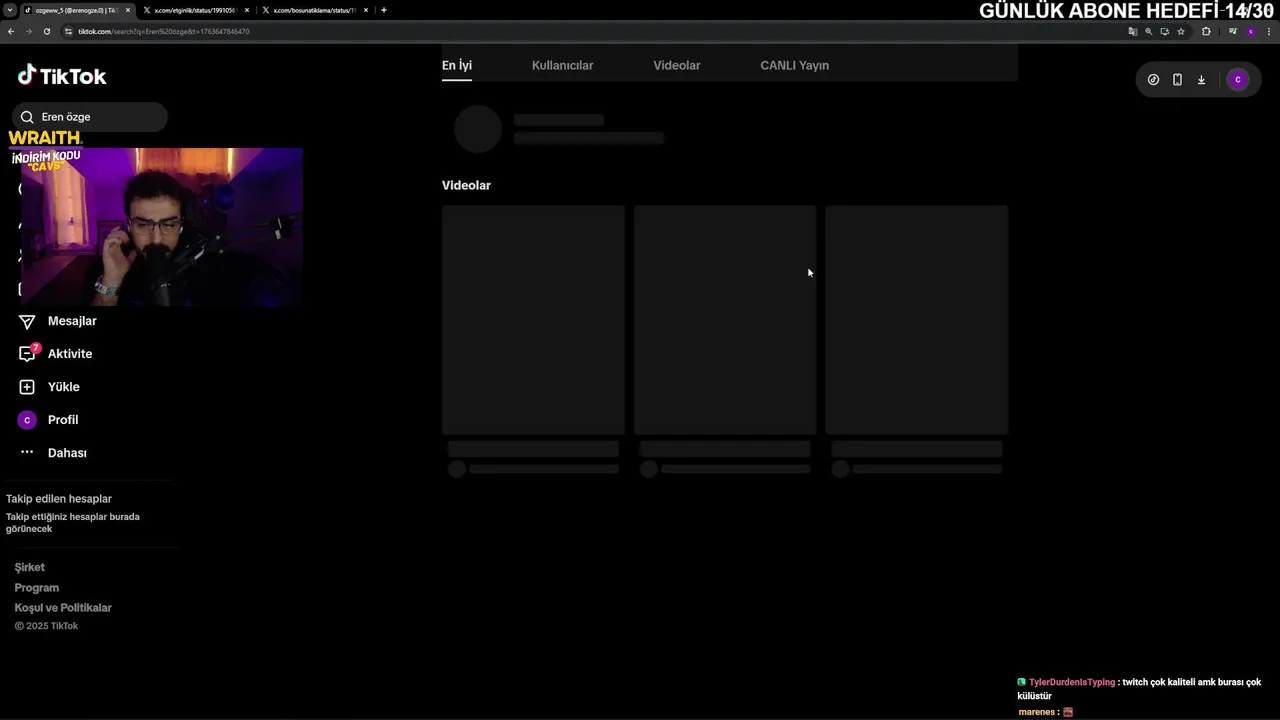Click the three-dot Dahası icon

click(27, 453)
